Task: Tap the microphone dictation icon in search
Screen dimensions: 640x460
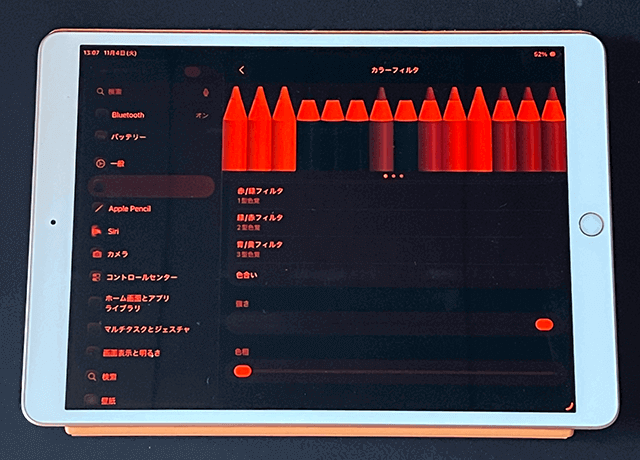Action: 206,92
